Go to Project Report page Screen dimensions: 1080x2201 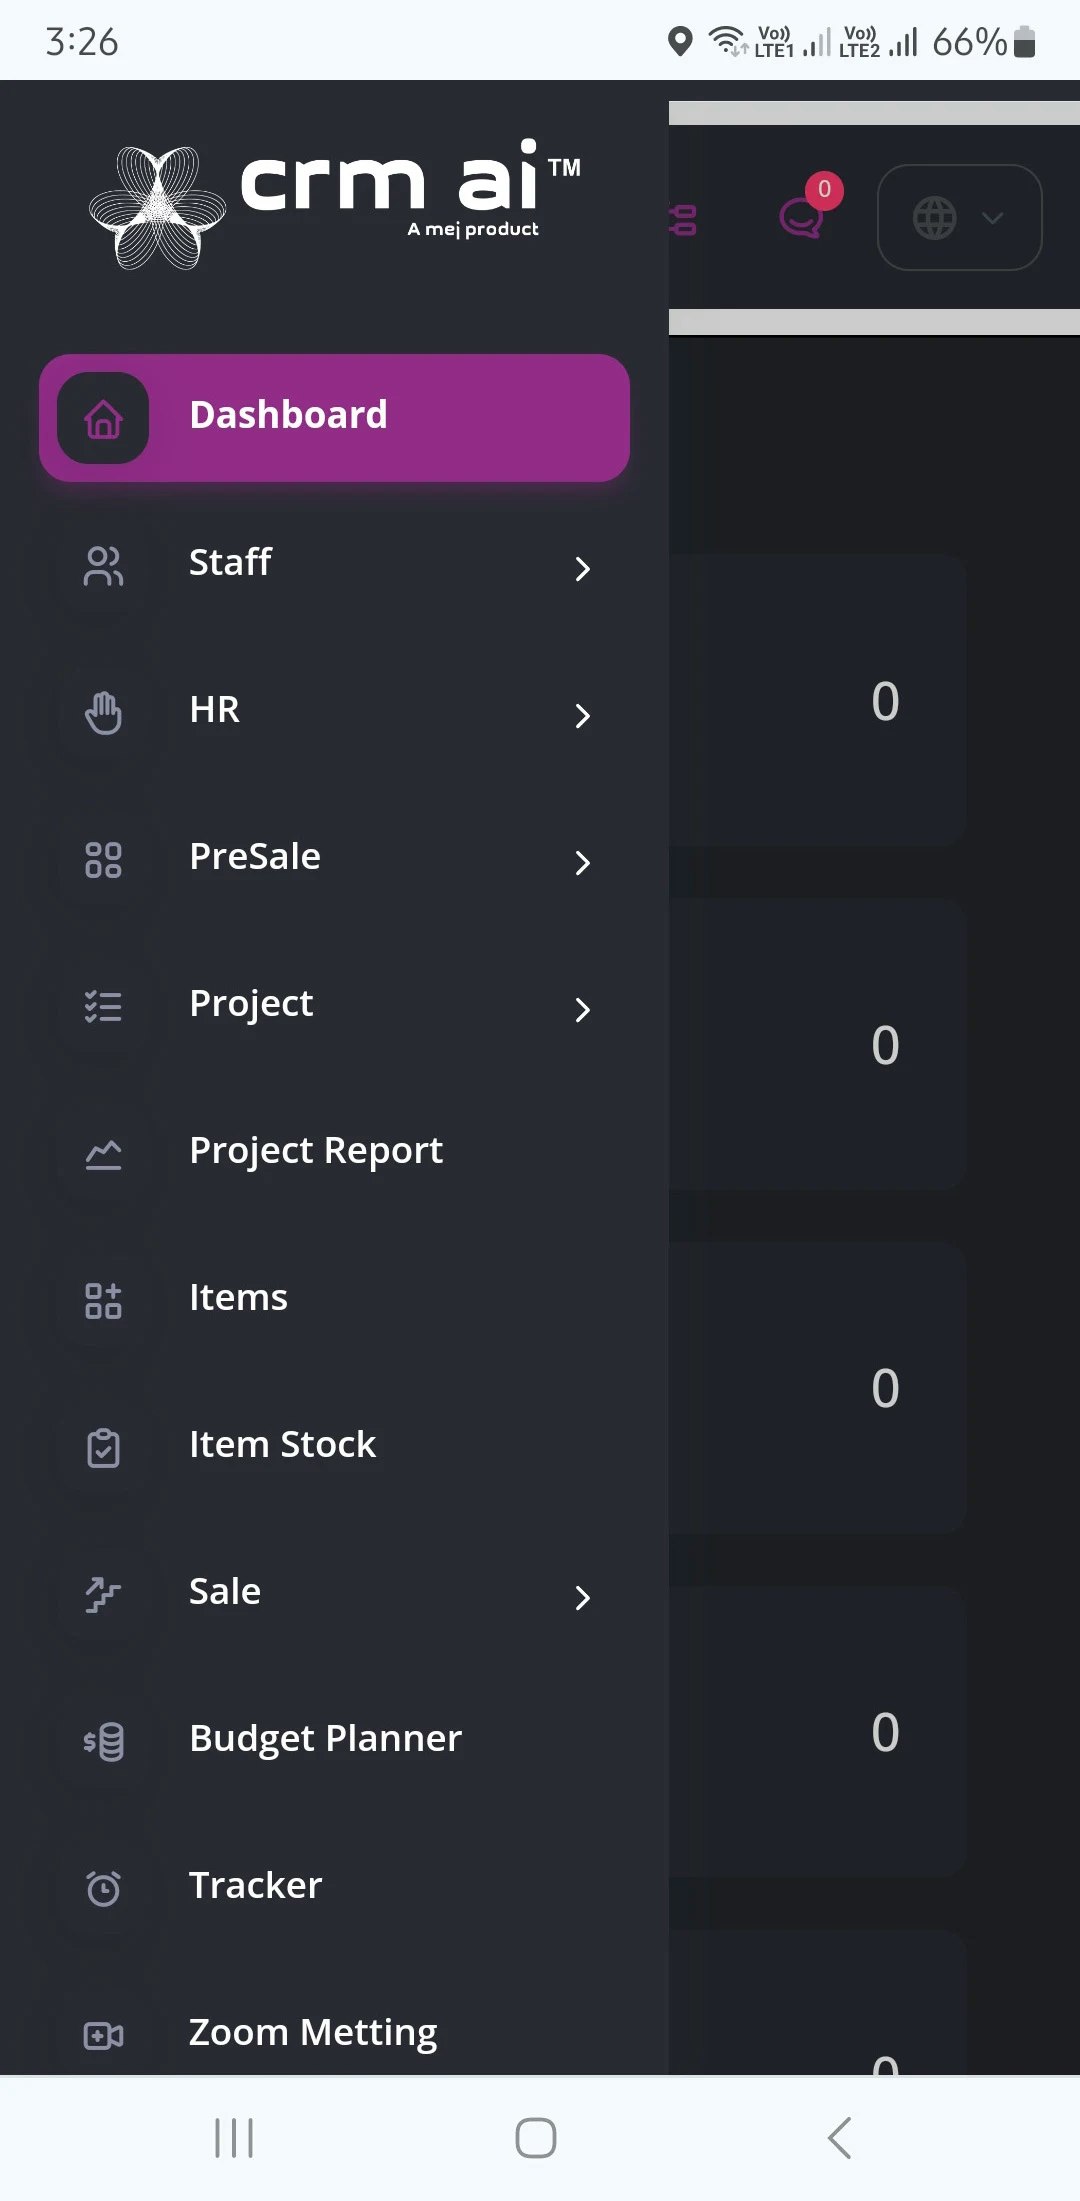315,1151
